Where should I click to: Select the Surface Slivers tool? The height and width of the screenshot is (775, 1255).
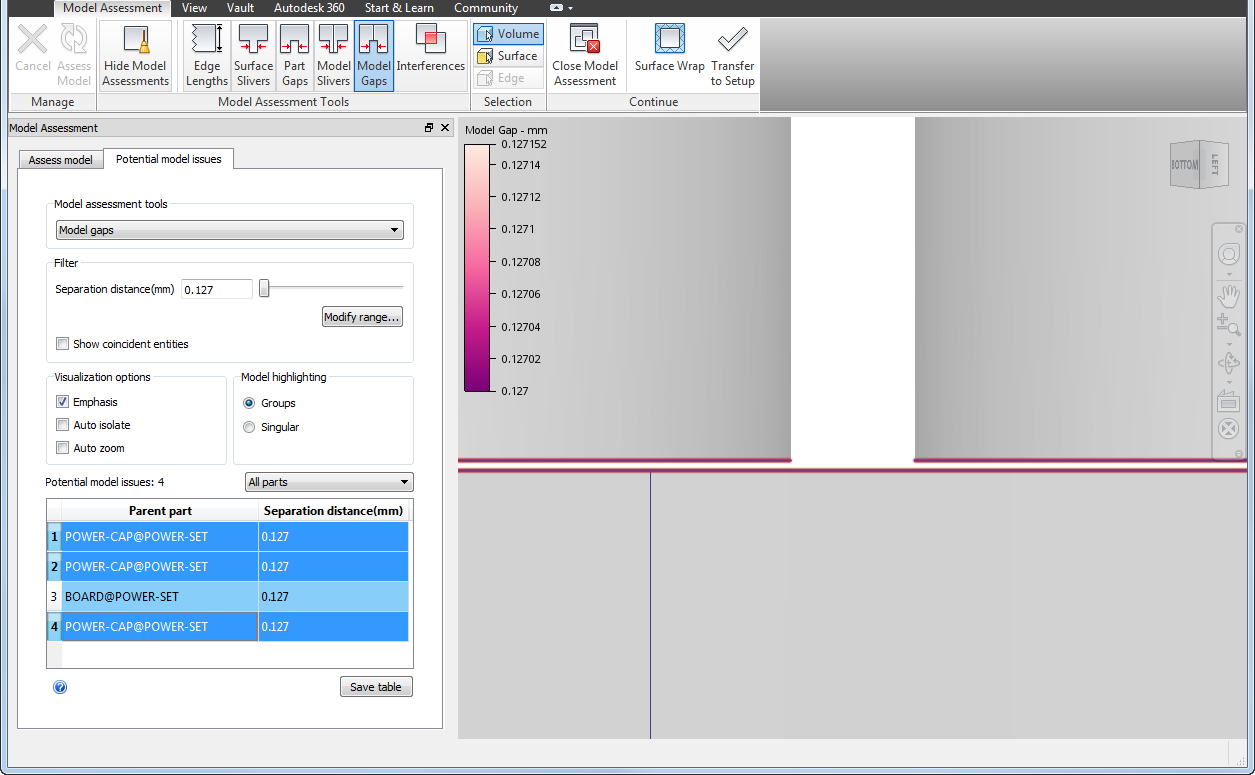coord(253,55)
